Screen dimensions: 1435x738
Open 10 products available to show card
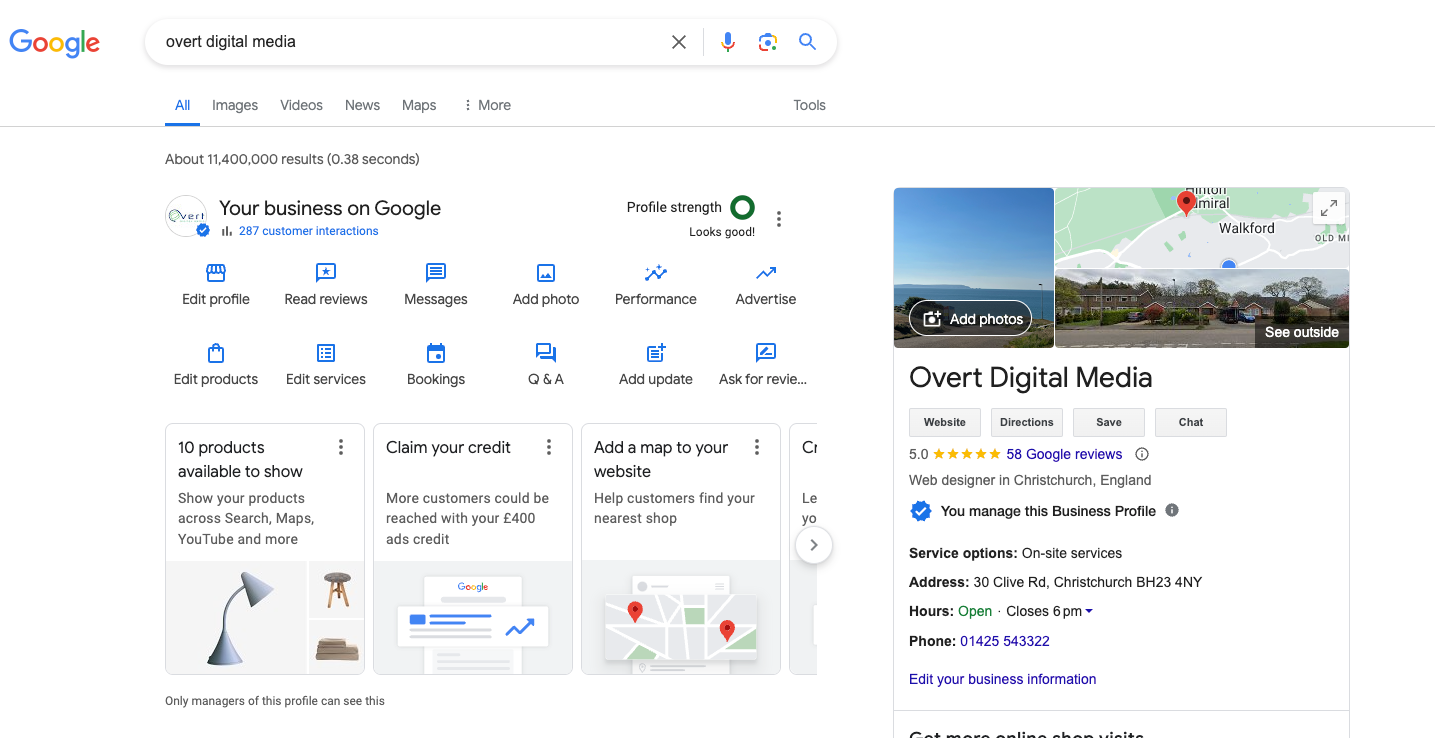265,548
